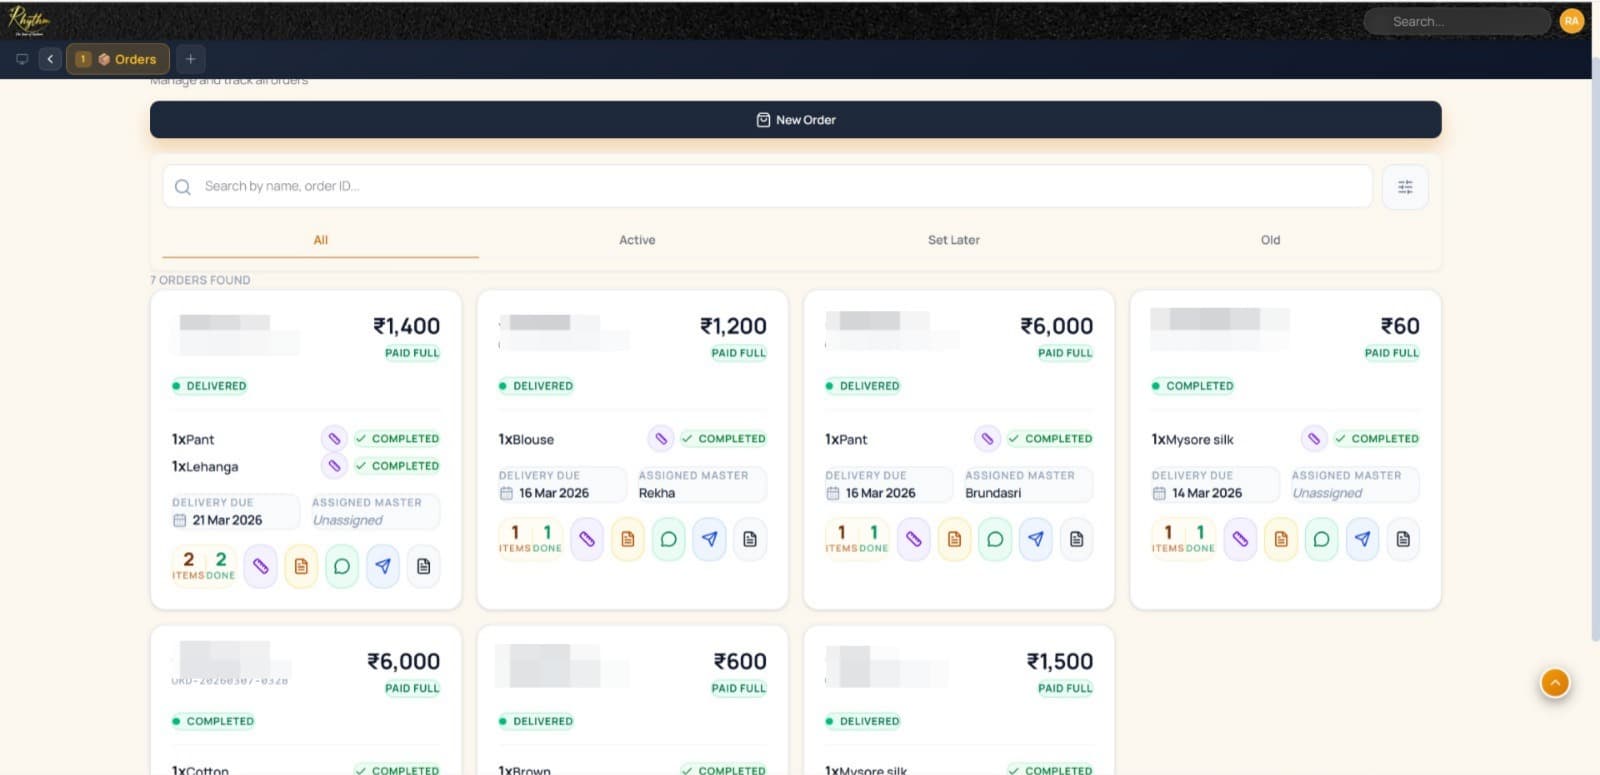The image size is (1600, 775).
Task: Click COMPLETED badge next to 1xBlouse
Action: point(724,438)
